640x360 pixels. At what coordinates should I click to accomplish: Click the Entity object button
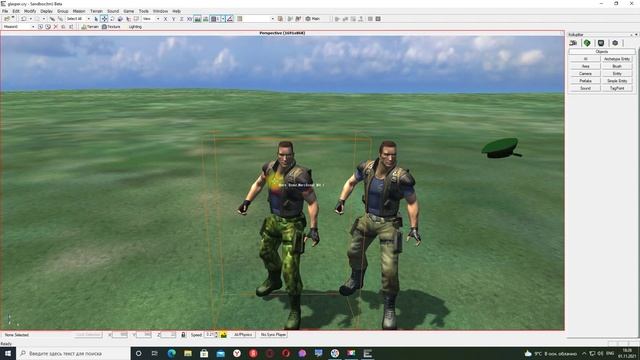[x=617, y=73]
